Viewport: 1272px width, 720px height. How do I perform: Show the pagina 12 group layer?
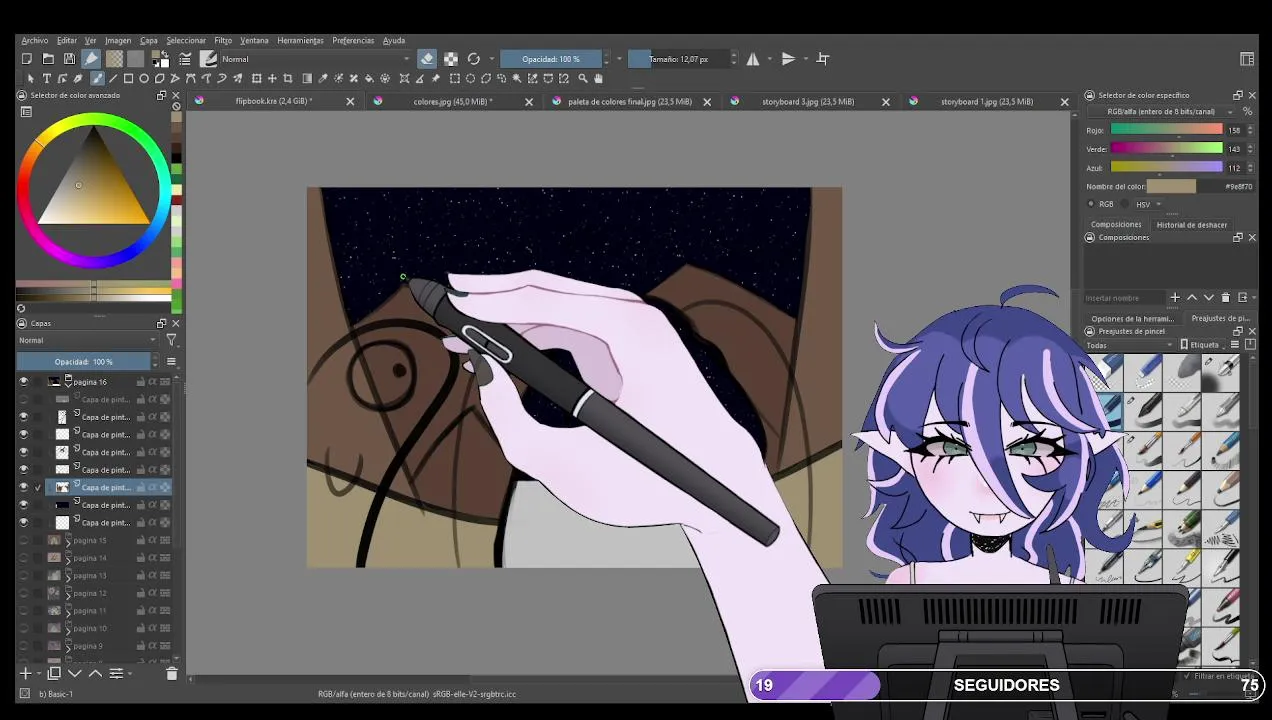point(24,593)
